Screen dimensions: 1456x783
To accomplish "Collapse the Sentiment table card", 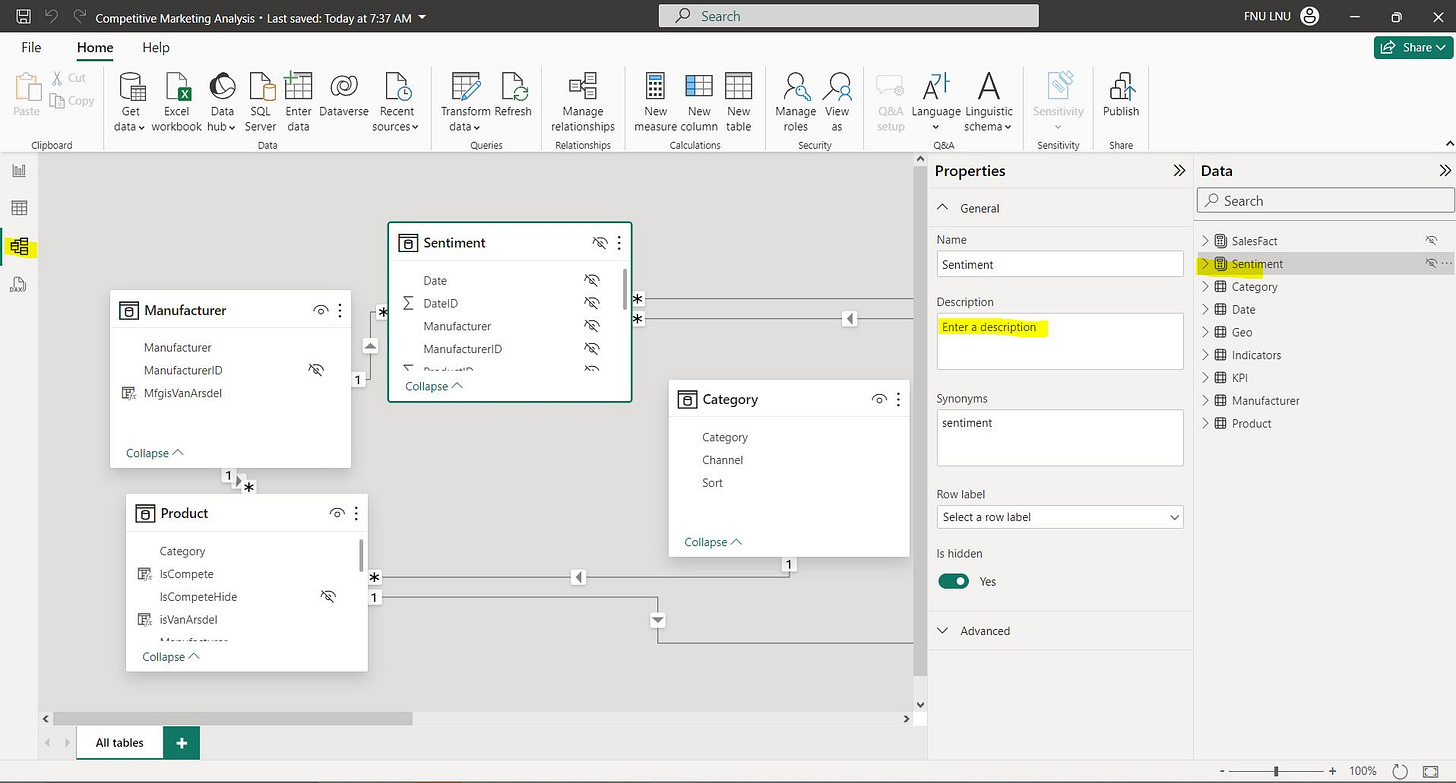I will pyautogui.click(x=434, y=386).
